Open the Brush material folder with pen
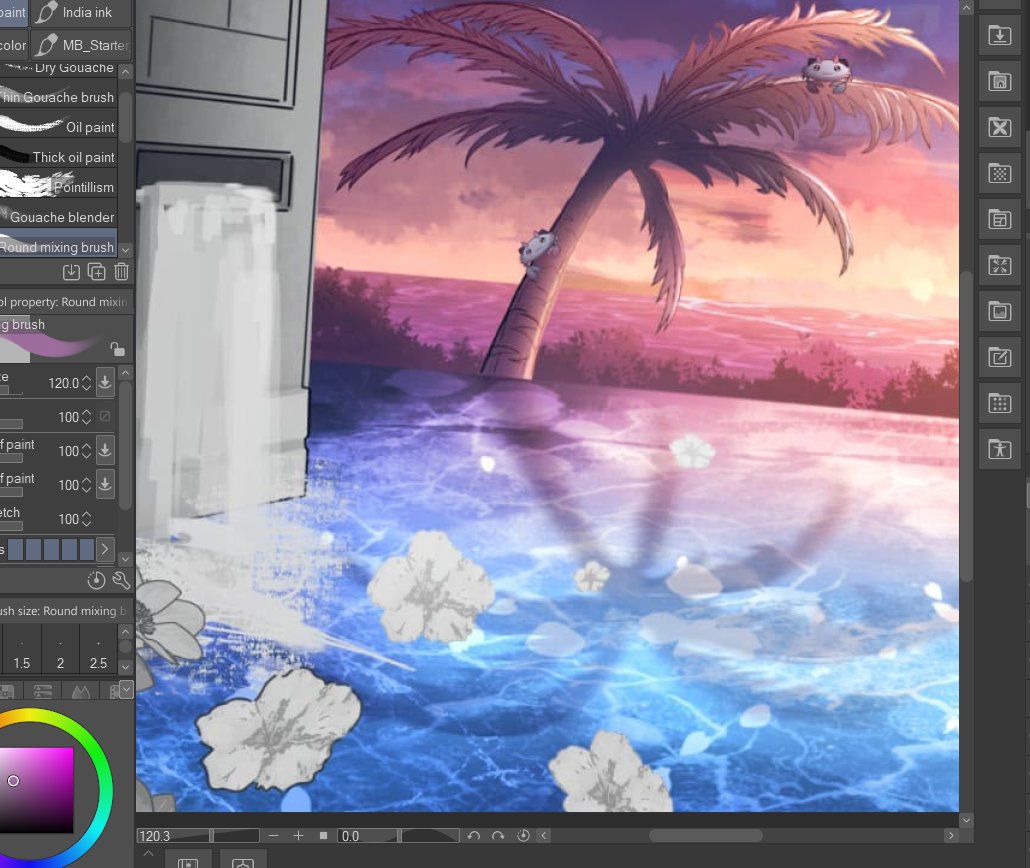The image size is (1030, 868). (x=1000, y=357)
